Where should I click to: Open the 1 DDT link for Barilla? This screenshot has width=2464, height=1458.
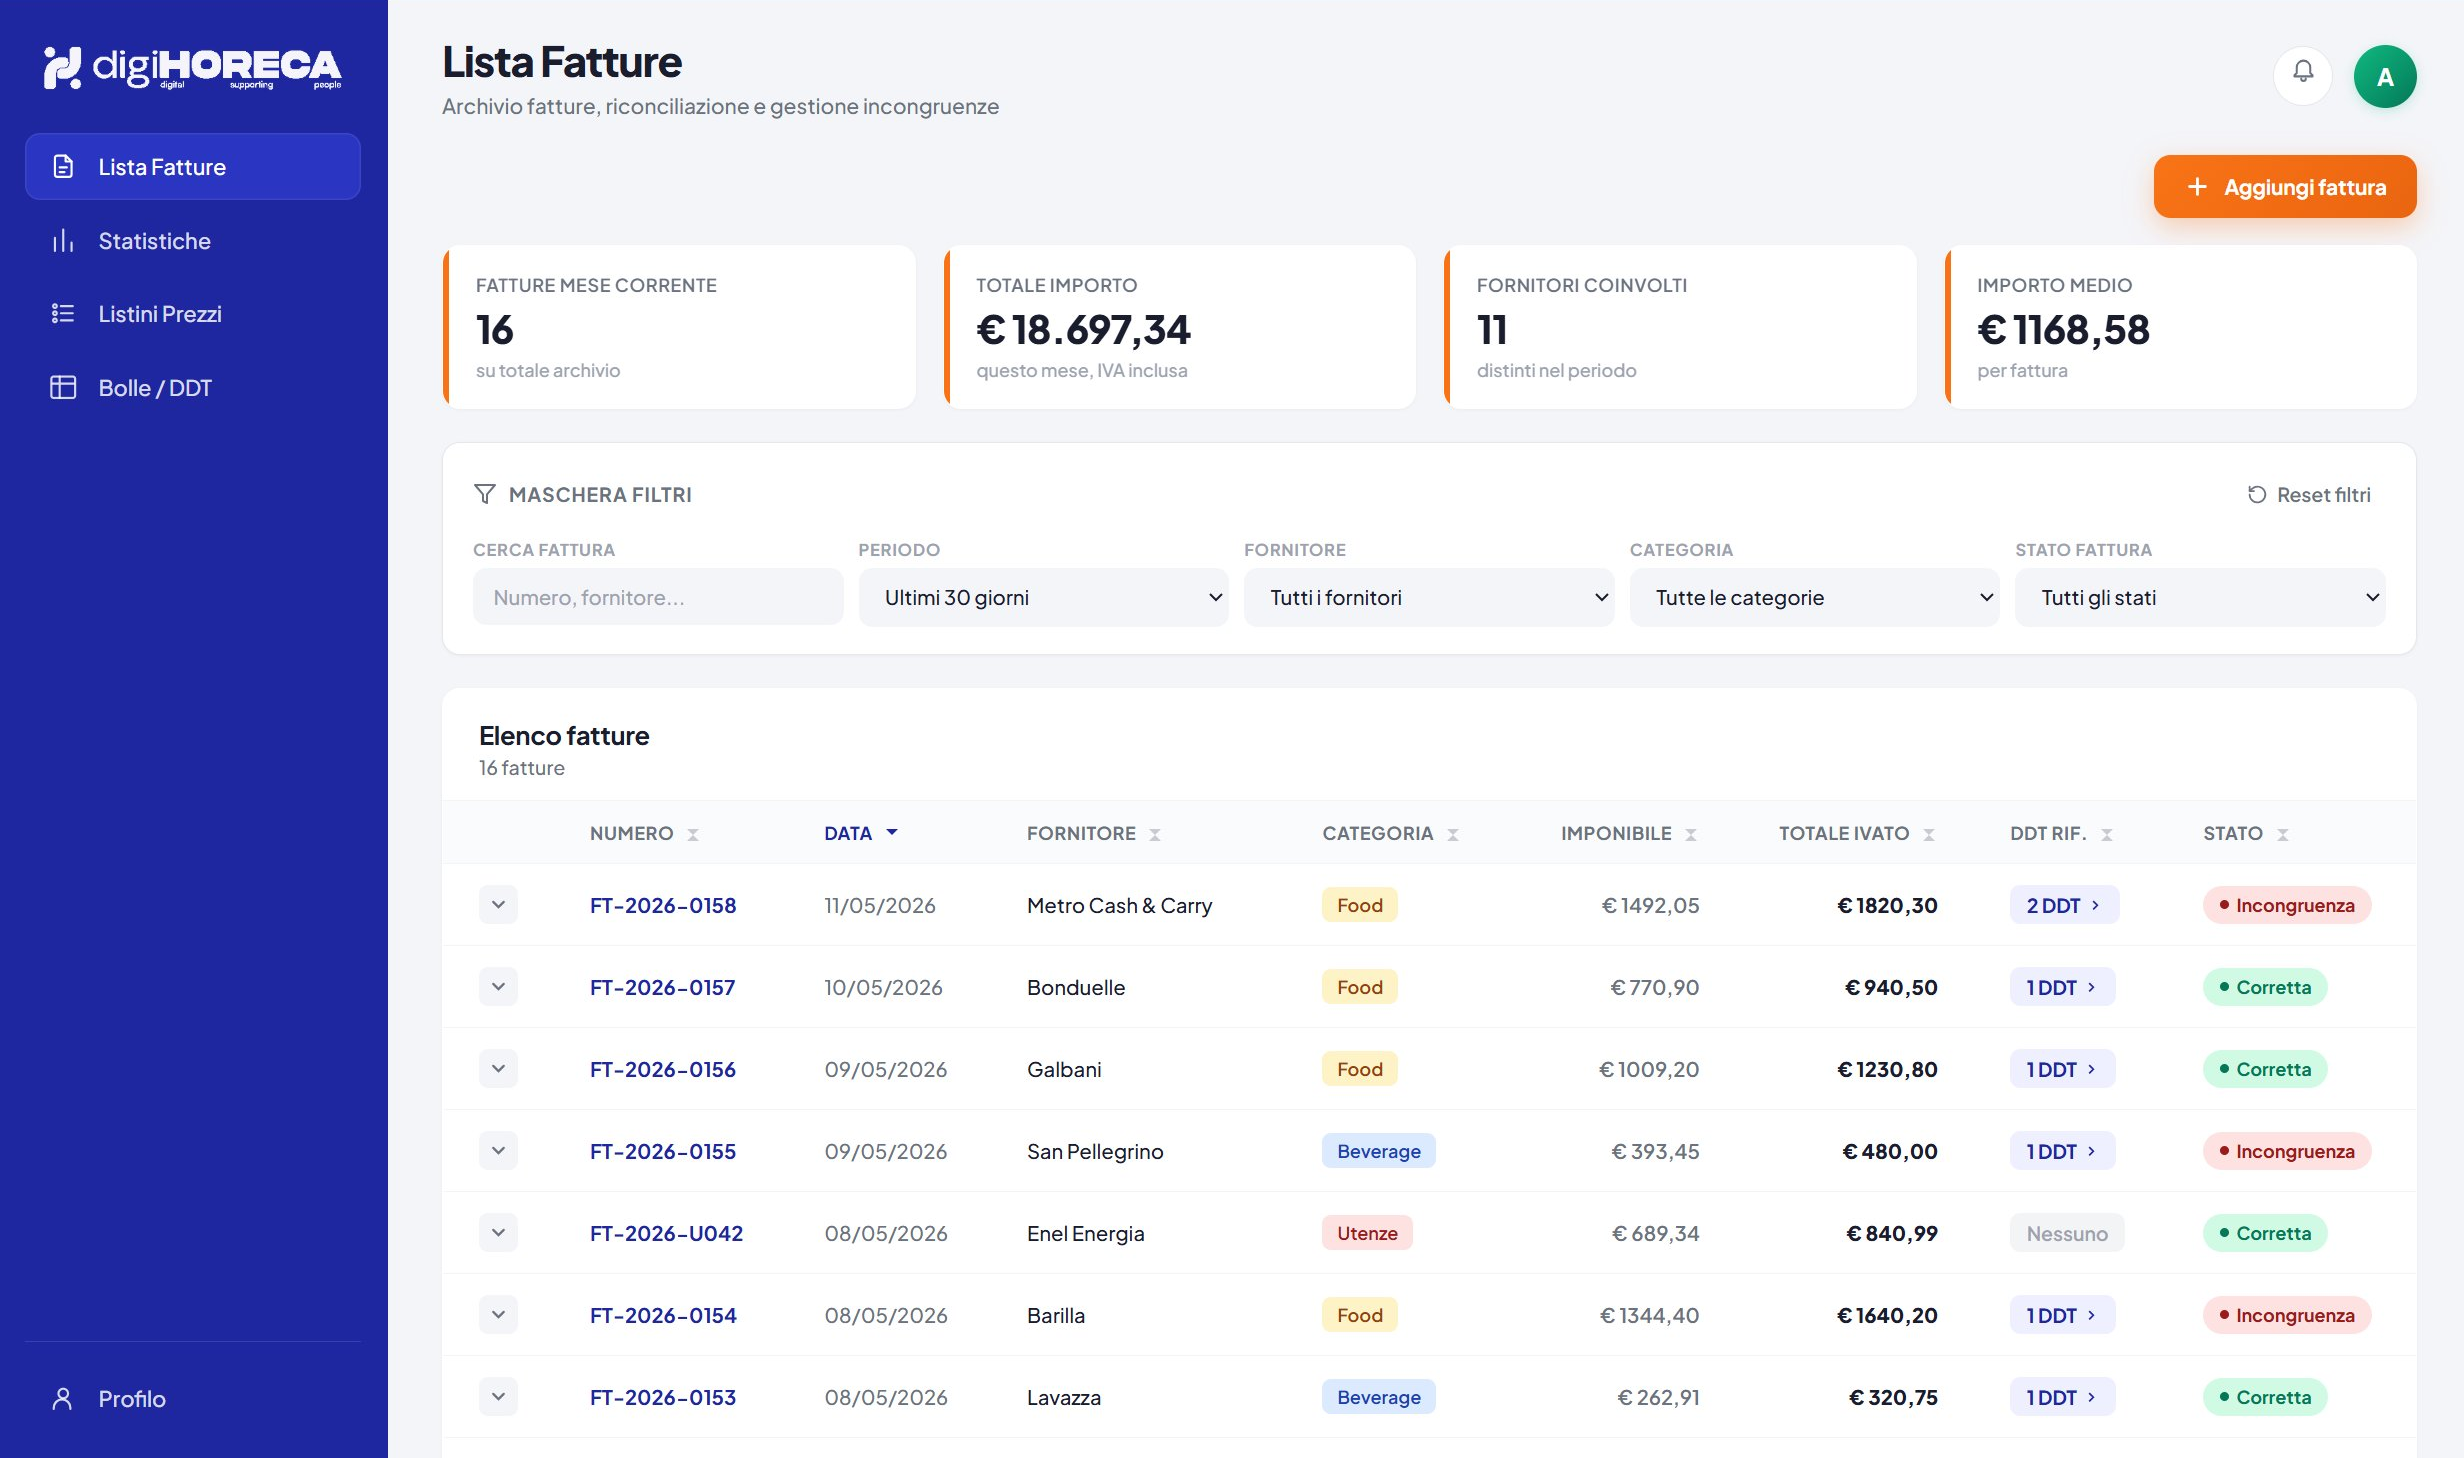[x=2062, y=1315]
